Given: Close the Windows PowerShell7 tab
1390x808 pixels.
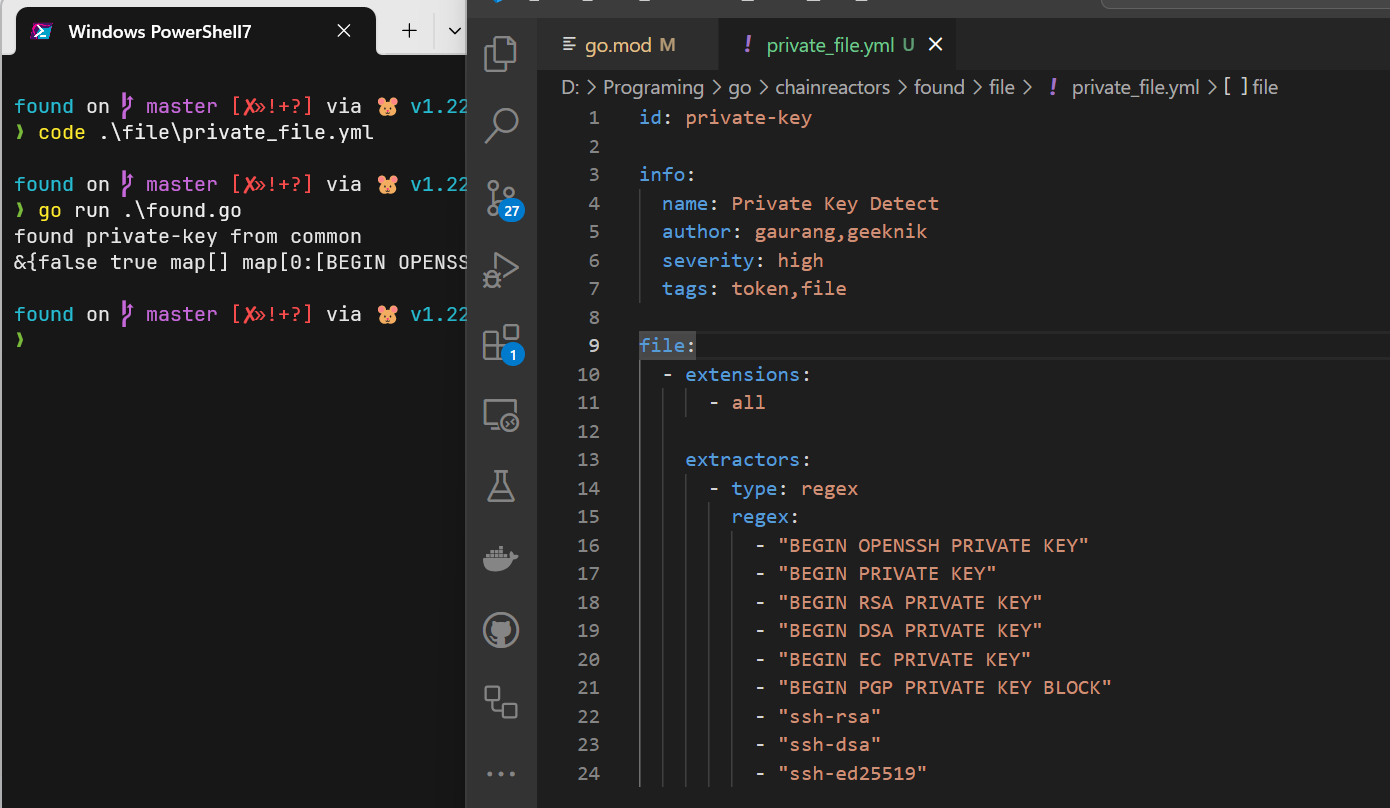Looking at the screenshot, I should [x=344, y=31].
